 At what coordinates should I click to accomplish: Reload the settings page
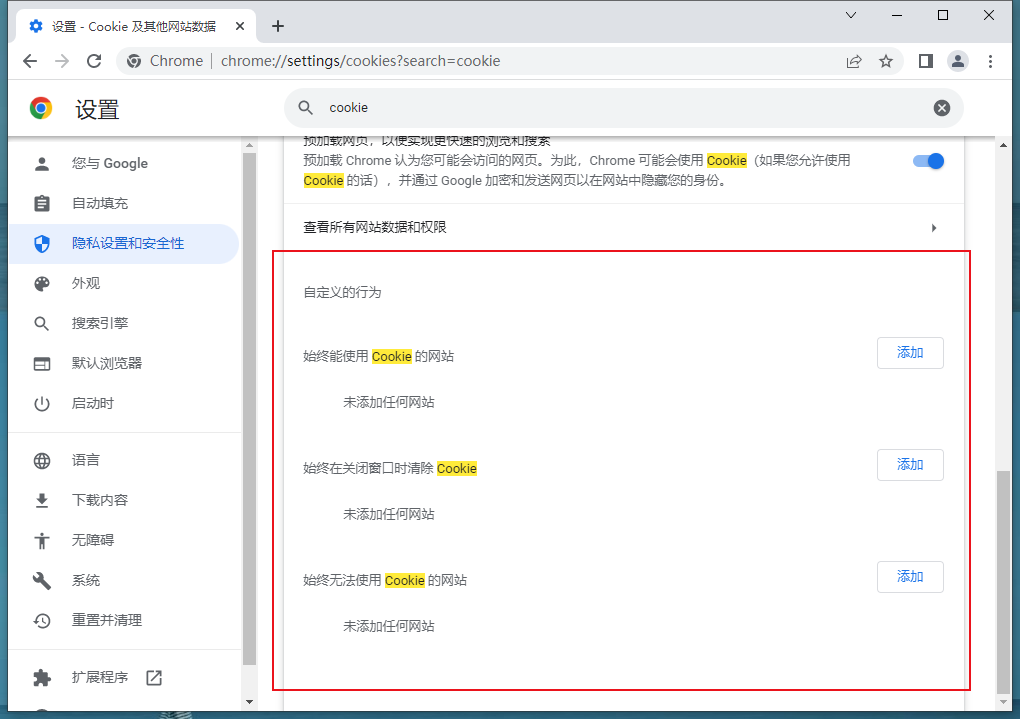tap(94, 61)
